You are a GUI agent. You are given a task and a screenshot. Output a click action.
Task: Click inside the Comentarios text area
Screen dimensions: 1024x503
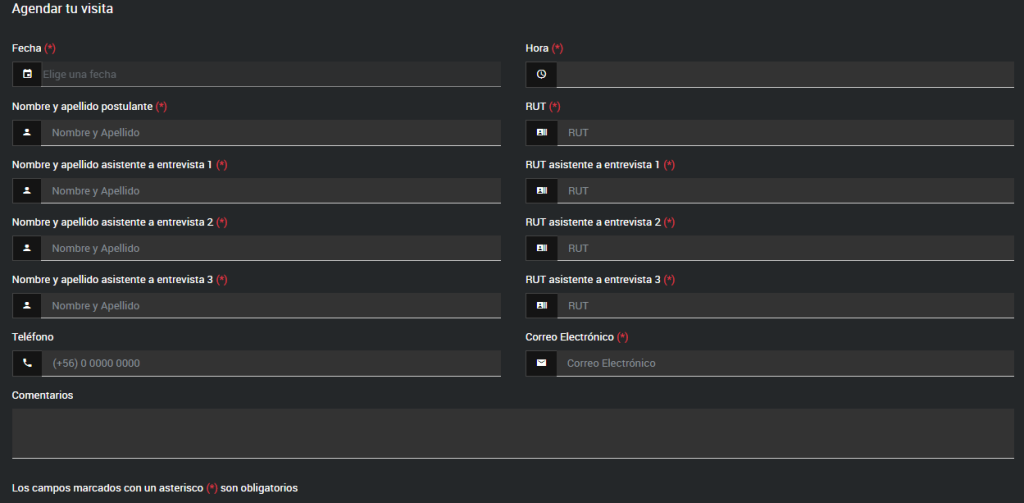click(x=512, y=432)
